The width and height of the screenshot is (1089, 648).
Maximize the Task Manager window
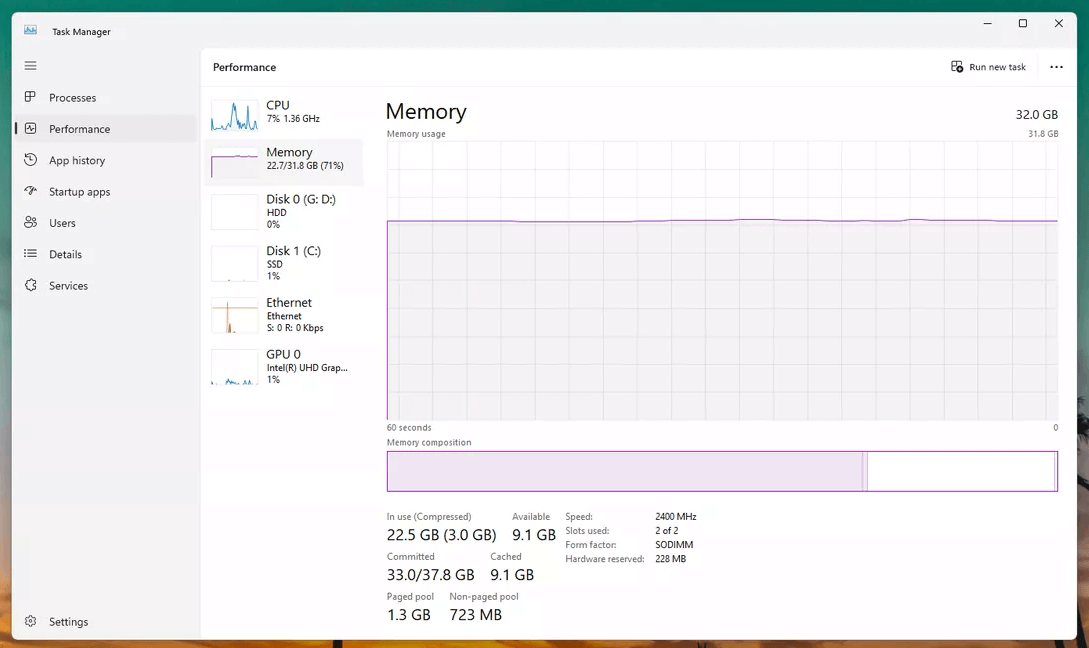pyautogui.click(x=1022, y=23)
